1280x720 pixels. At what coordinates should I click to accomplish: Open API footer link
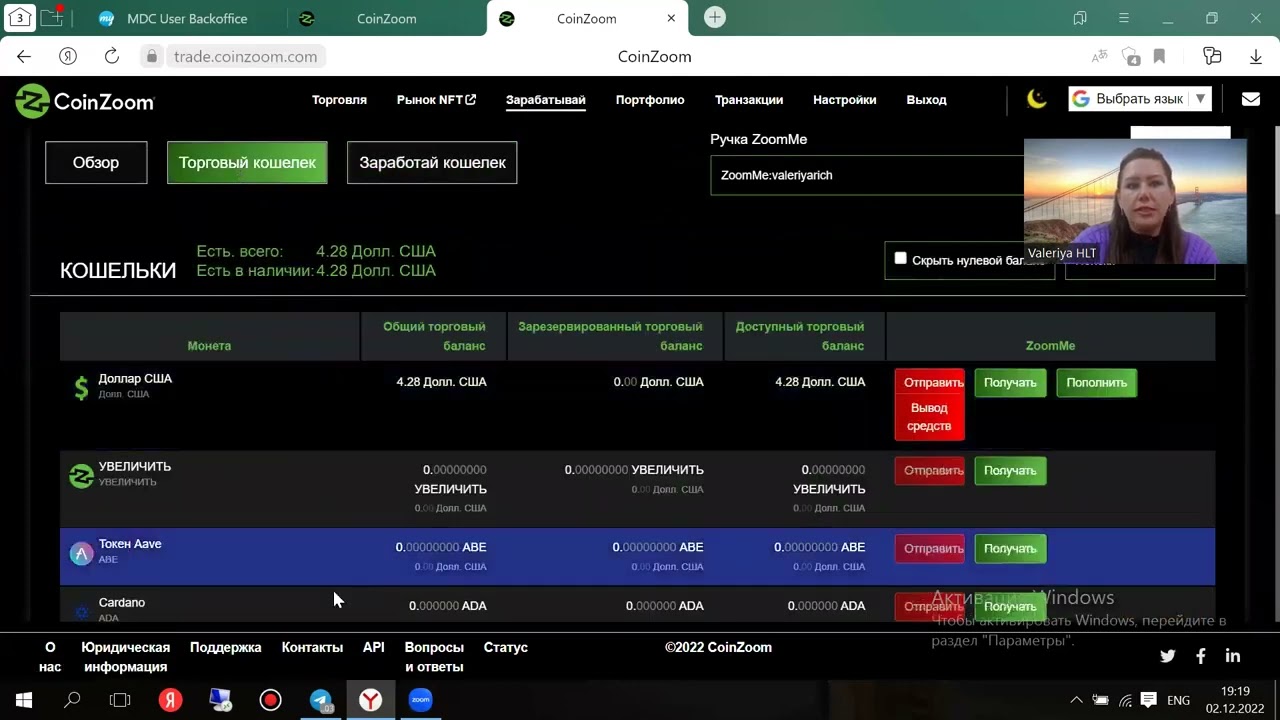pos(374,648)
